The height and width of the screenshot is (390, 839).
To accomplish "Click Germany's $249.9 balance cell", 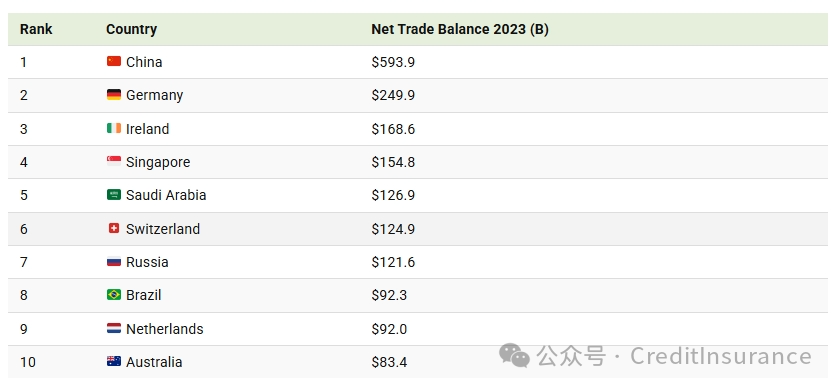I will pos(393,95).
